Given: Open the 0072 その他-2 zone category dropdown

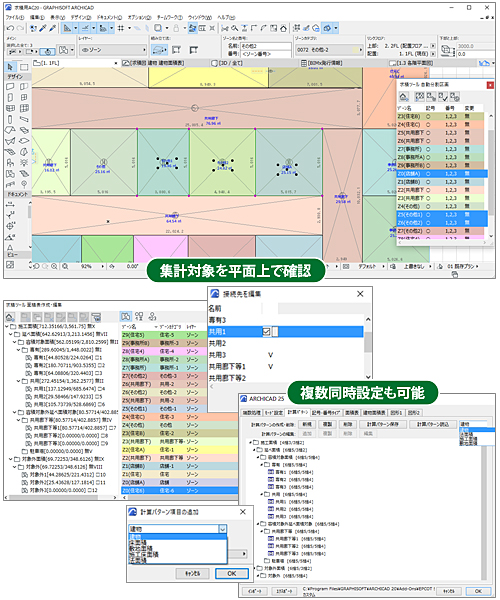Looking at the screenshot, I should tap(329, 50).
